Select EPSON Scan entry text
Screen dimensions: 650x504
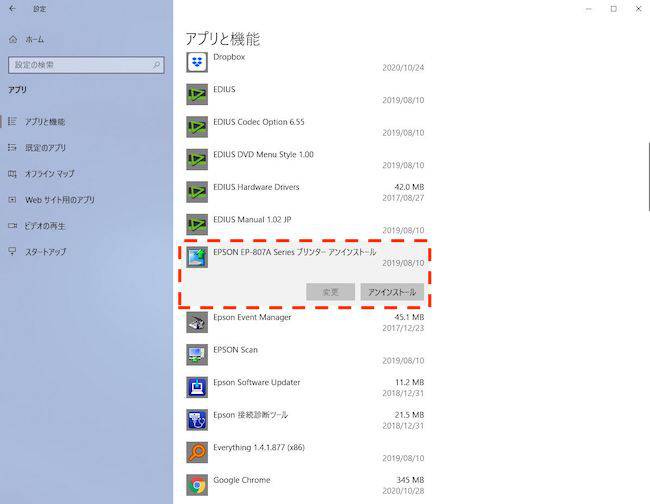point(235,349)
